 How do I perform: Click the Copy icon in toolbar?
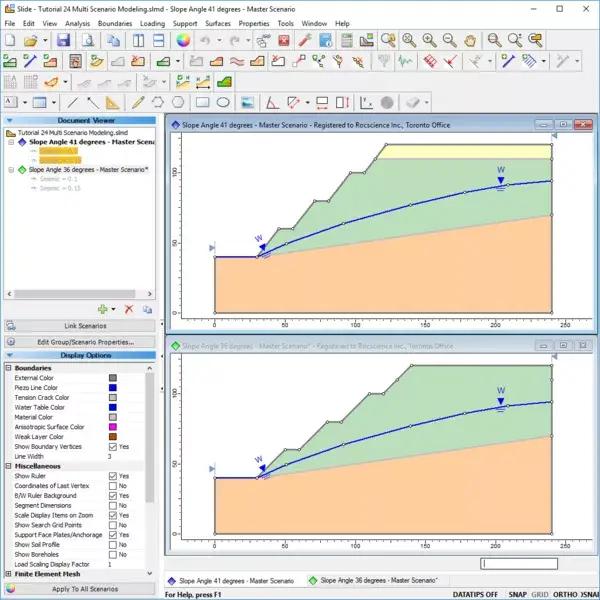tap(113, 40)
